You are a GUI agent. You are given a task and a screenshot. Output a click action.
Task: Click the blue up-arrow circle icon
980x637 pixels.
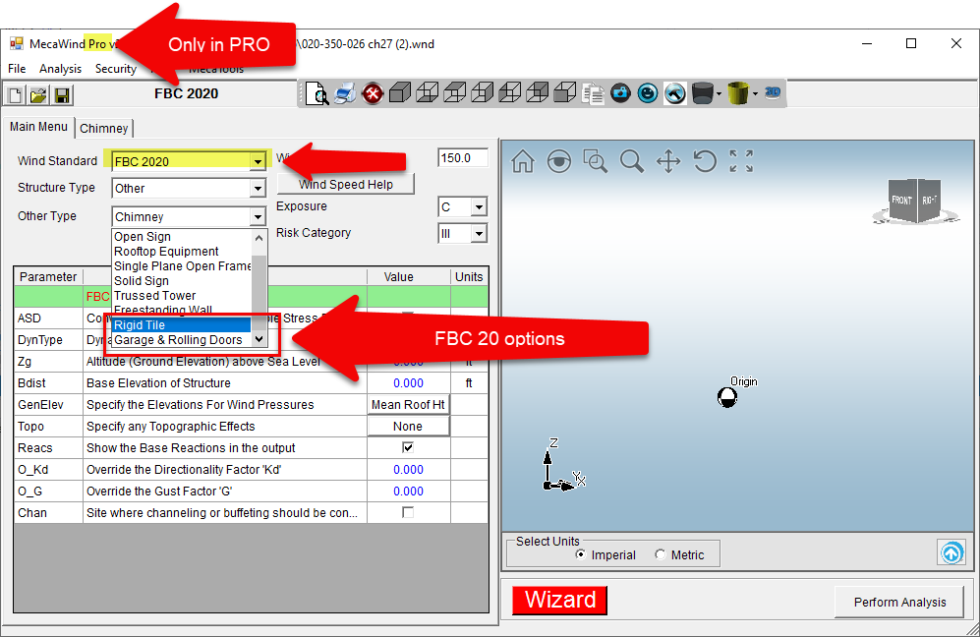pos(951,553)
